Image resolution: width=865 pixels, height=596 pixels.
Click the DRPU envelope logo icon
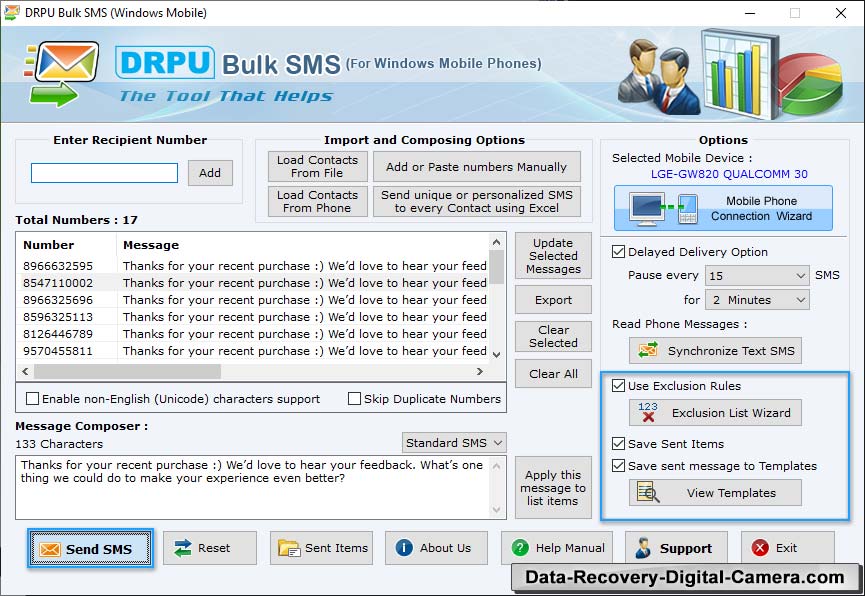coord(62,73)
